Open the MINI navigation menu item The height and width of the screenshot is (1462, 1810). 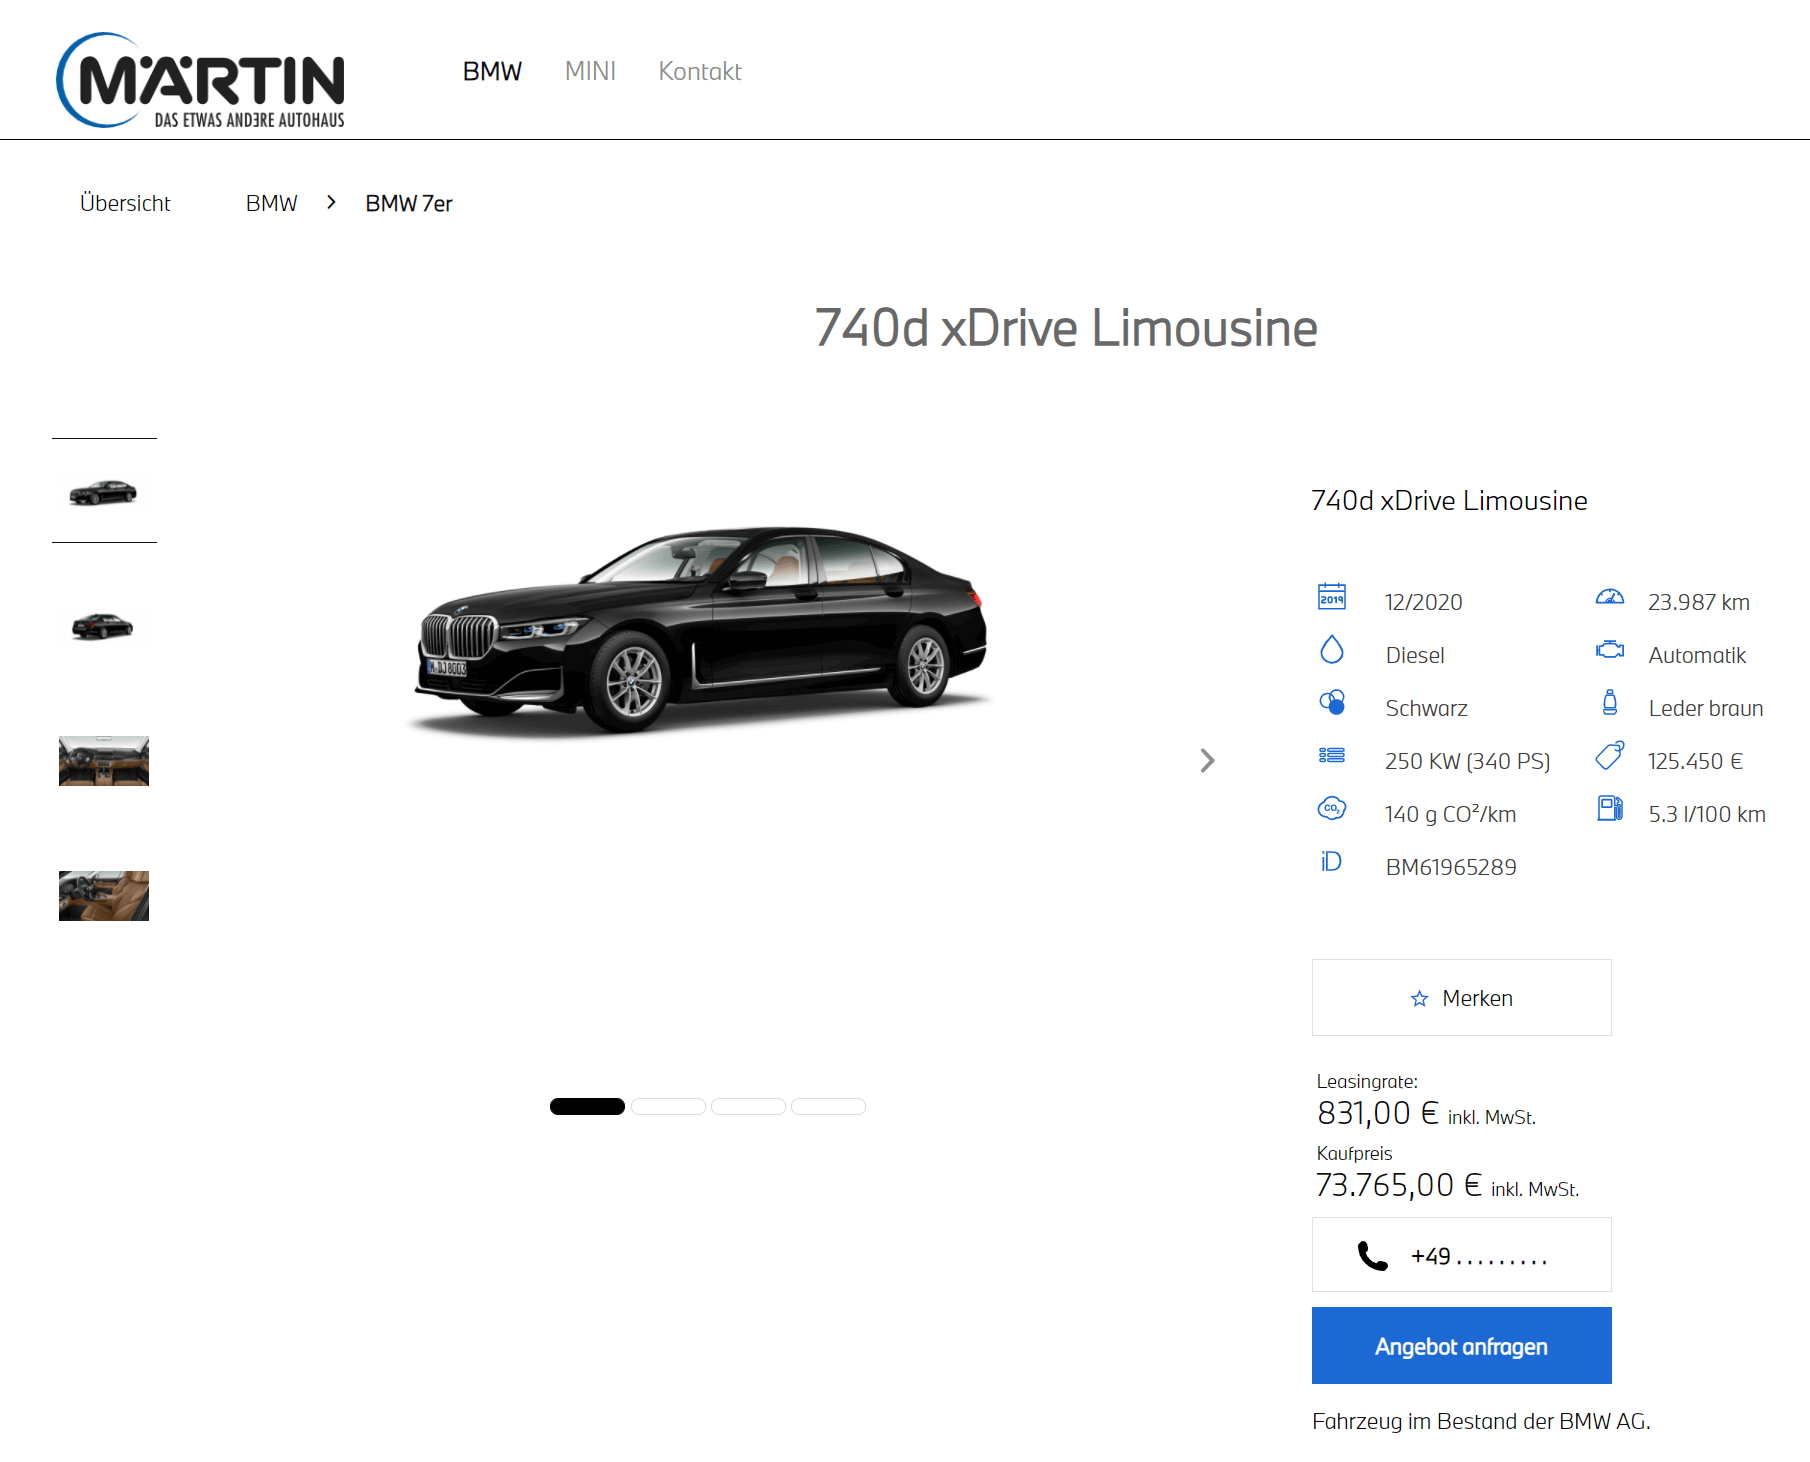590,71
